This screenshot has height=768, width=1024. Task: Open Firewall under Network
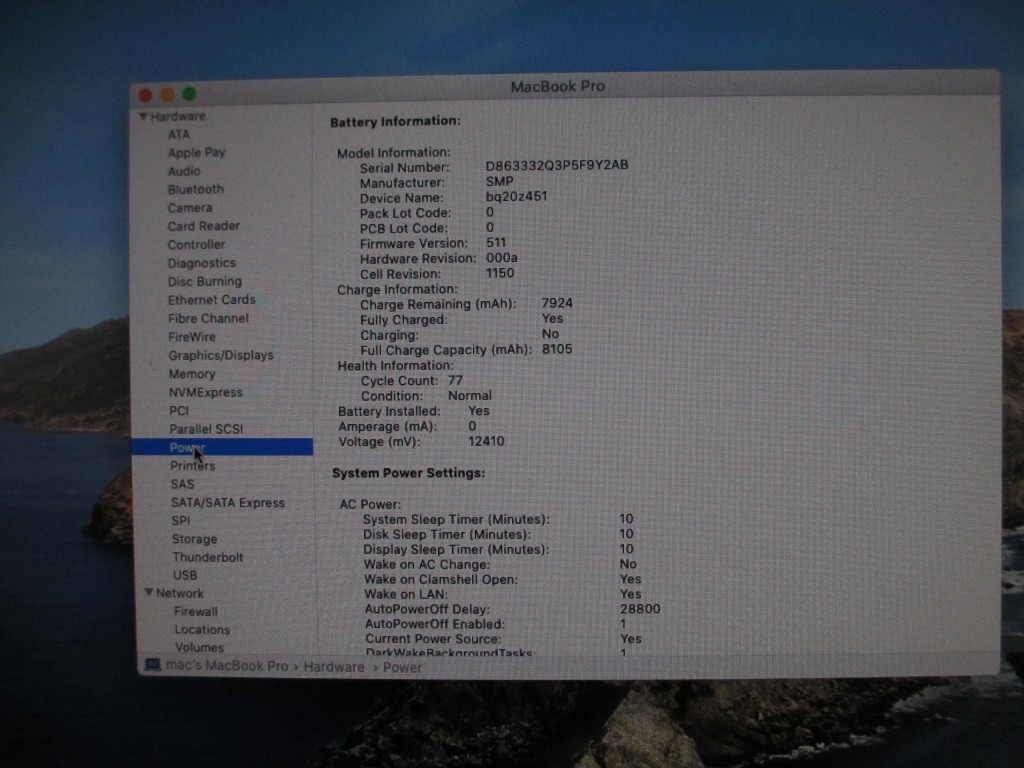[196, 611]
